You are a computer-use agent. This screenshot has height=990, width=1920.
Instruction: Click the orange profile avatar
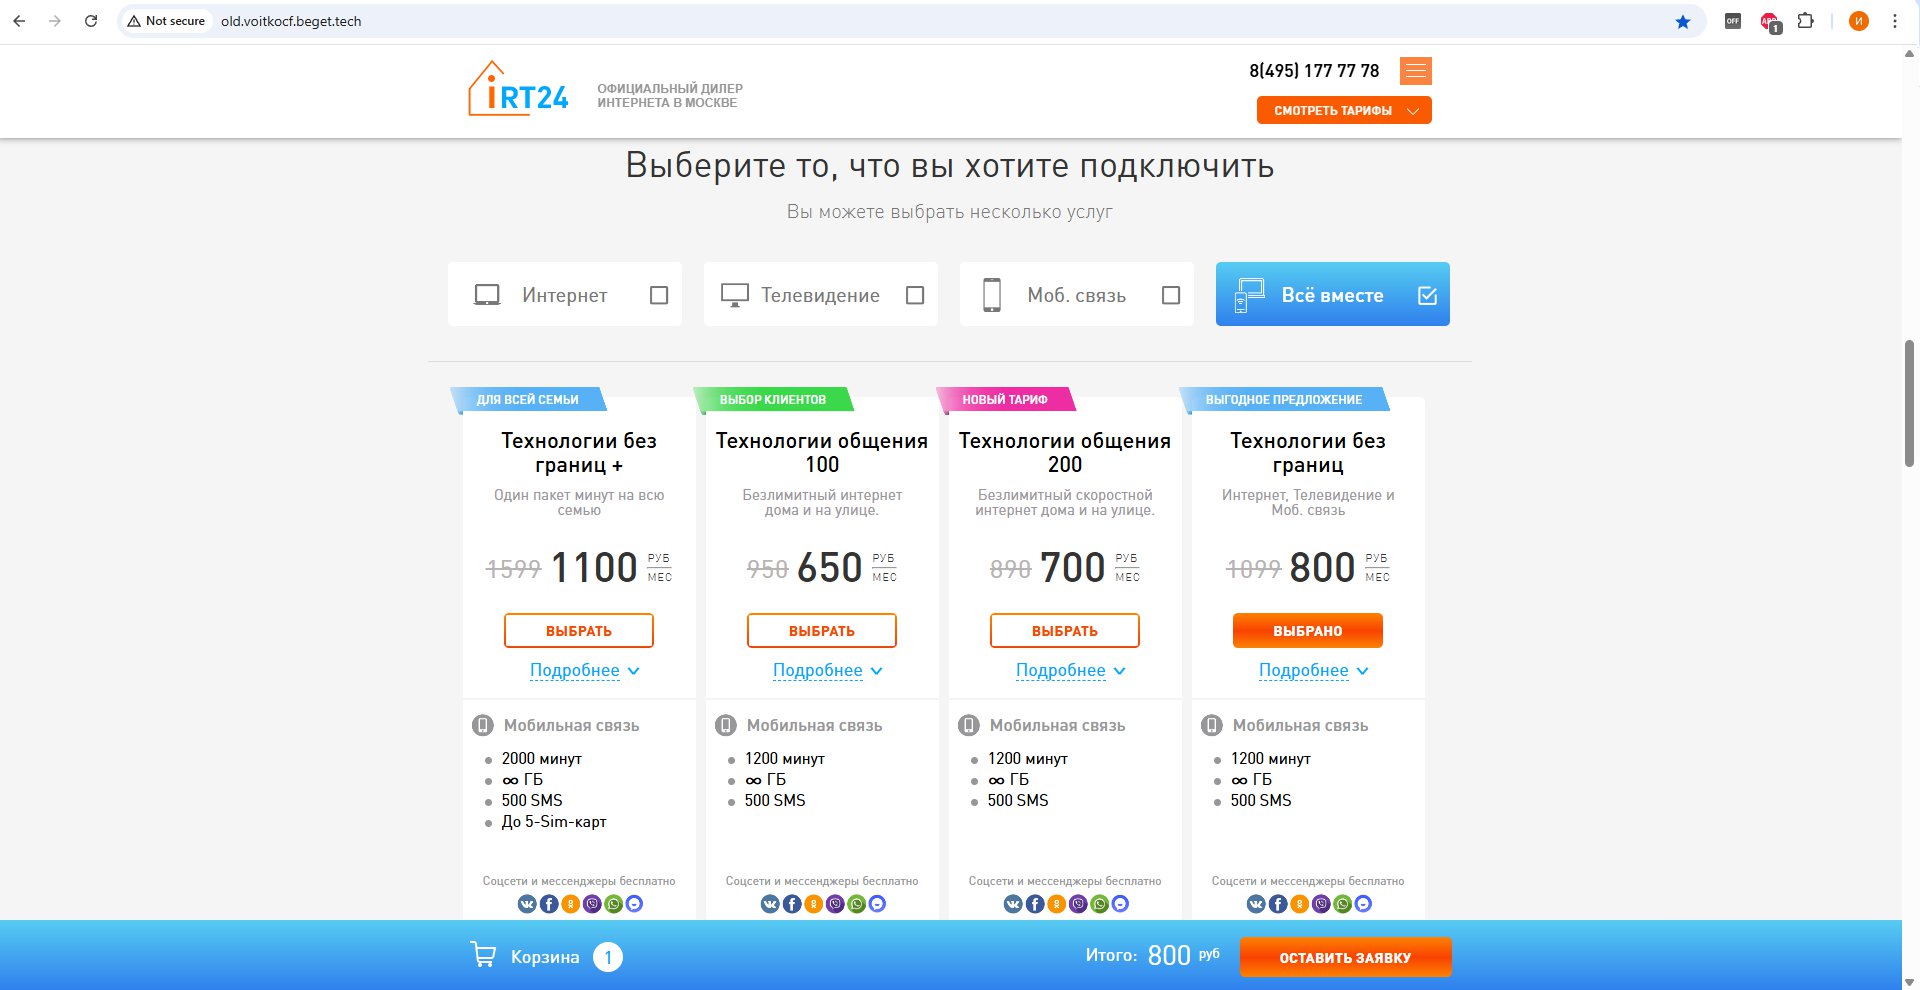(x=1859, y=21)
